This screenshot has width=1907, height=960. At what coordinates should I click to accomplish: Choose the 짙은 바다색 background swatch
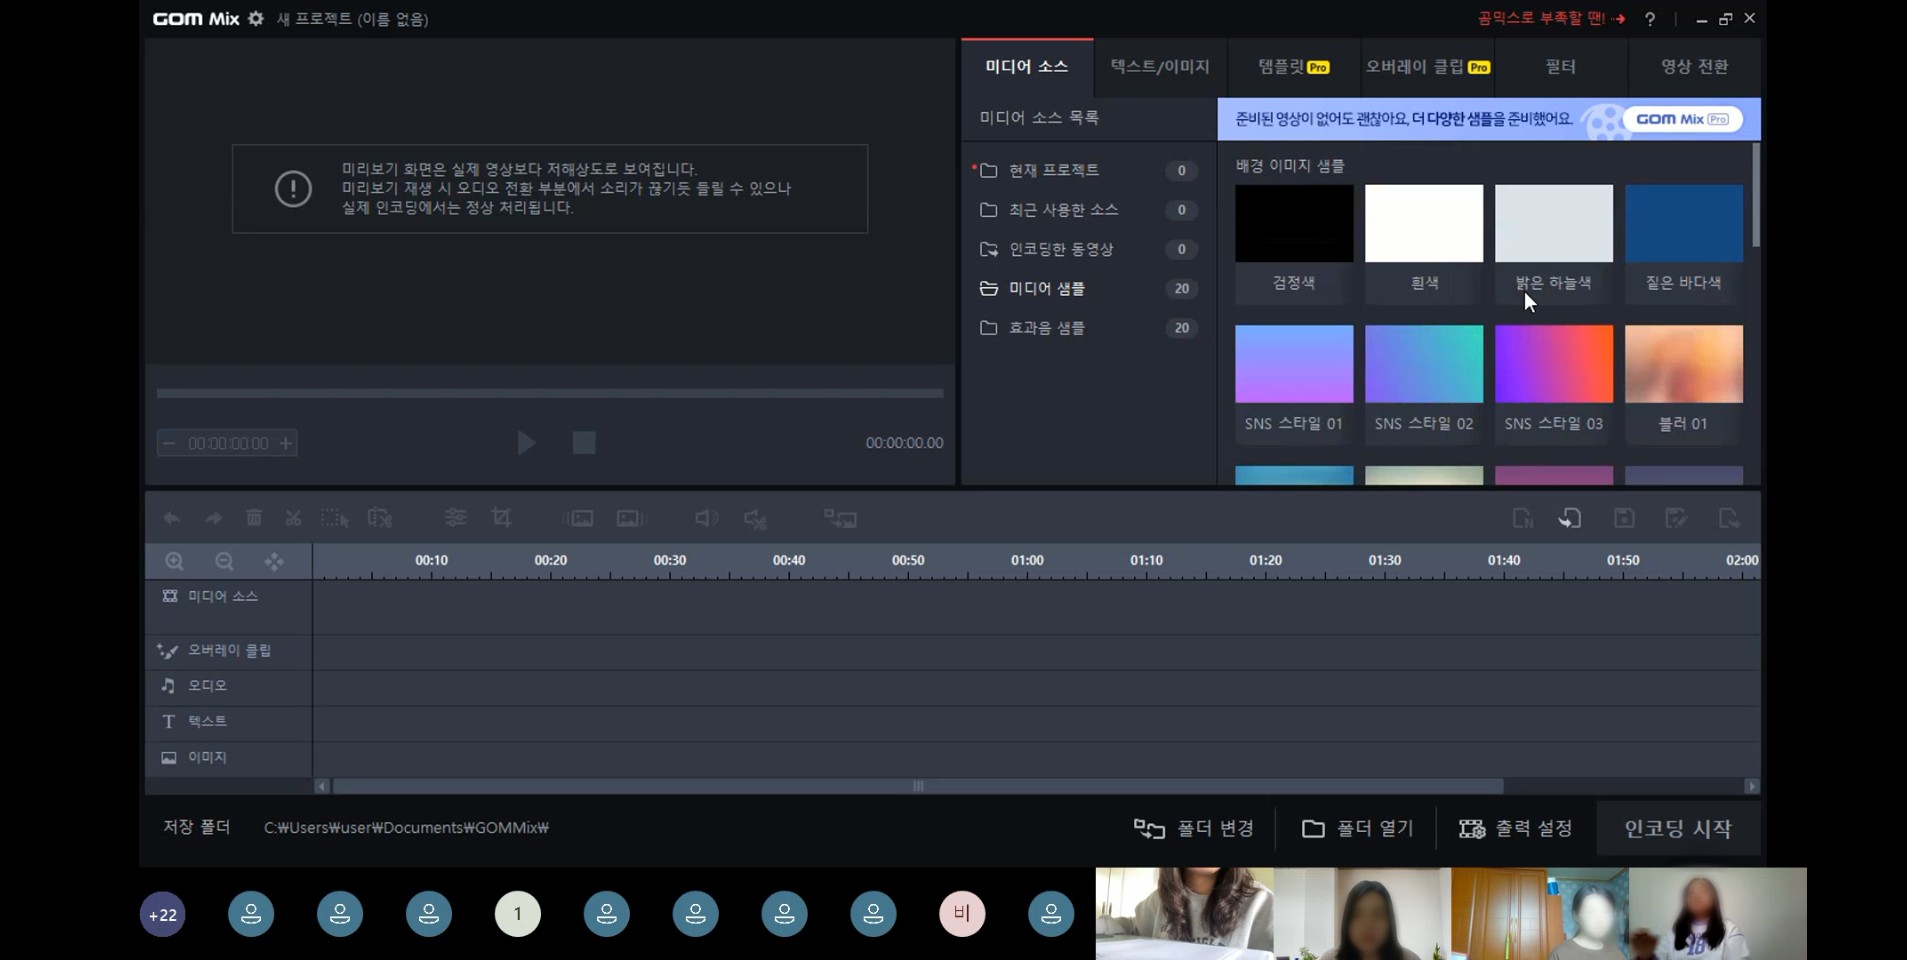[1684, 223]
